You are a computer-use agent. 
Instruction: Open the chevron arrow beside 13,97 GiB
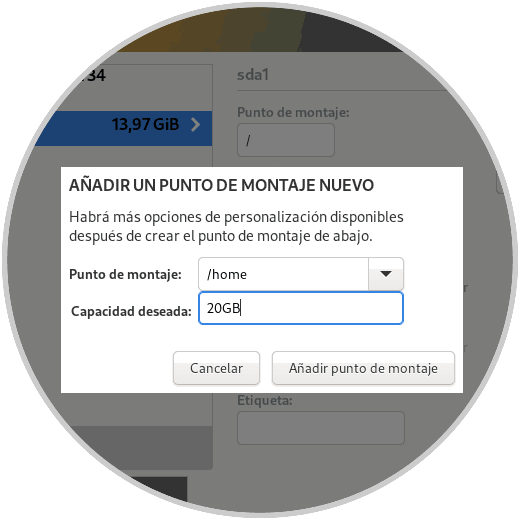pos(195,125)
